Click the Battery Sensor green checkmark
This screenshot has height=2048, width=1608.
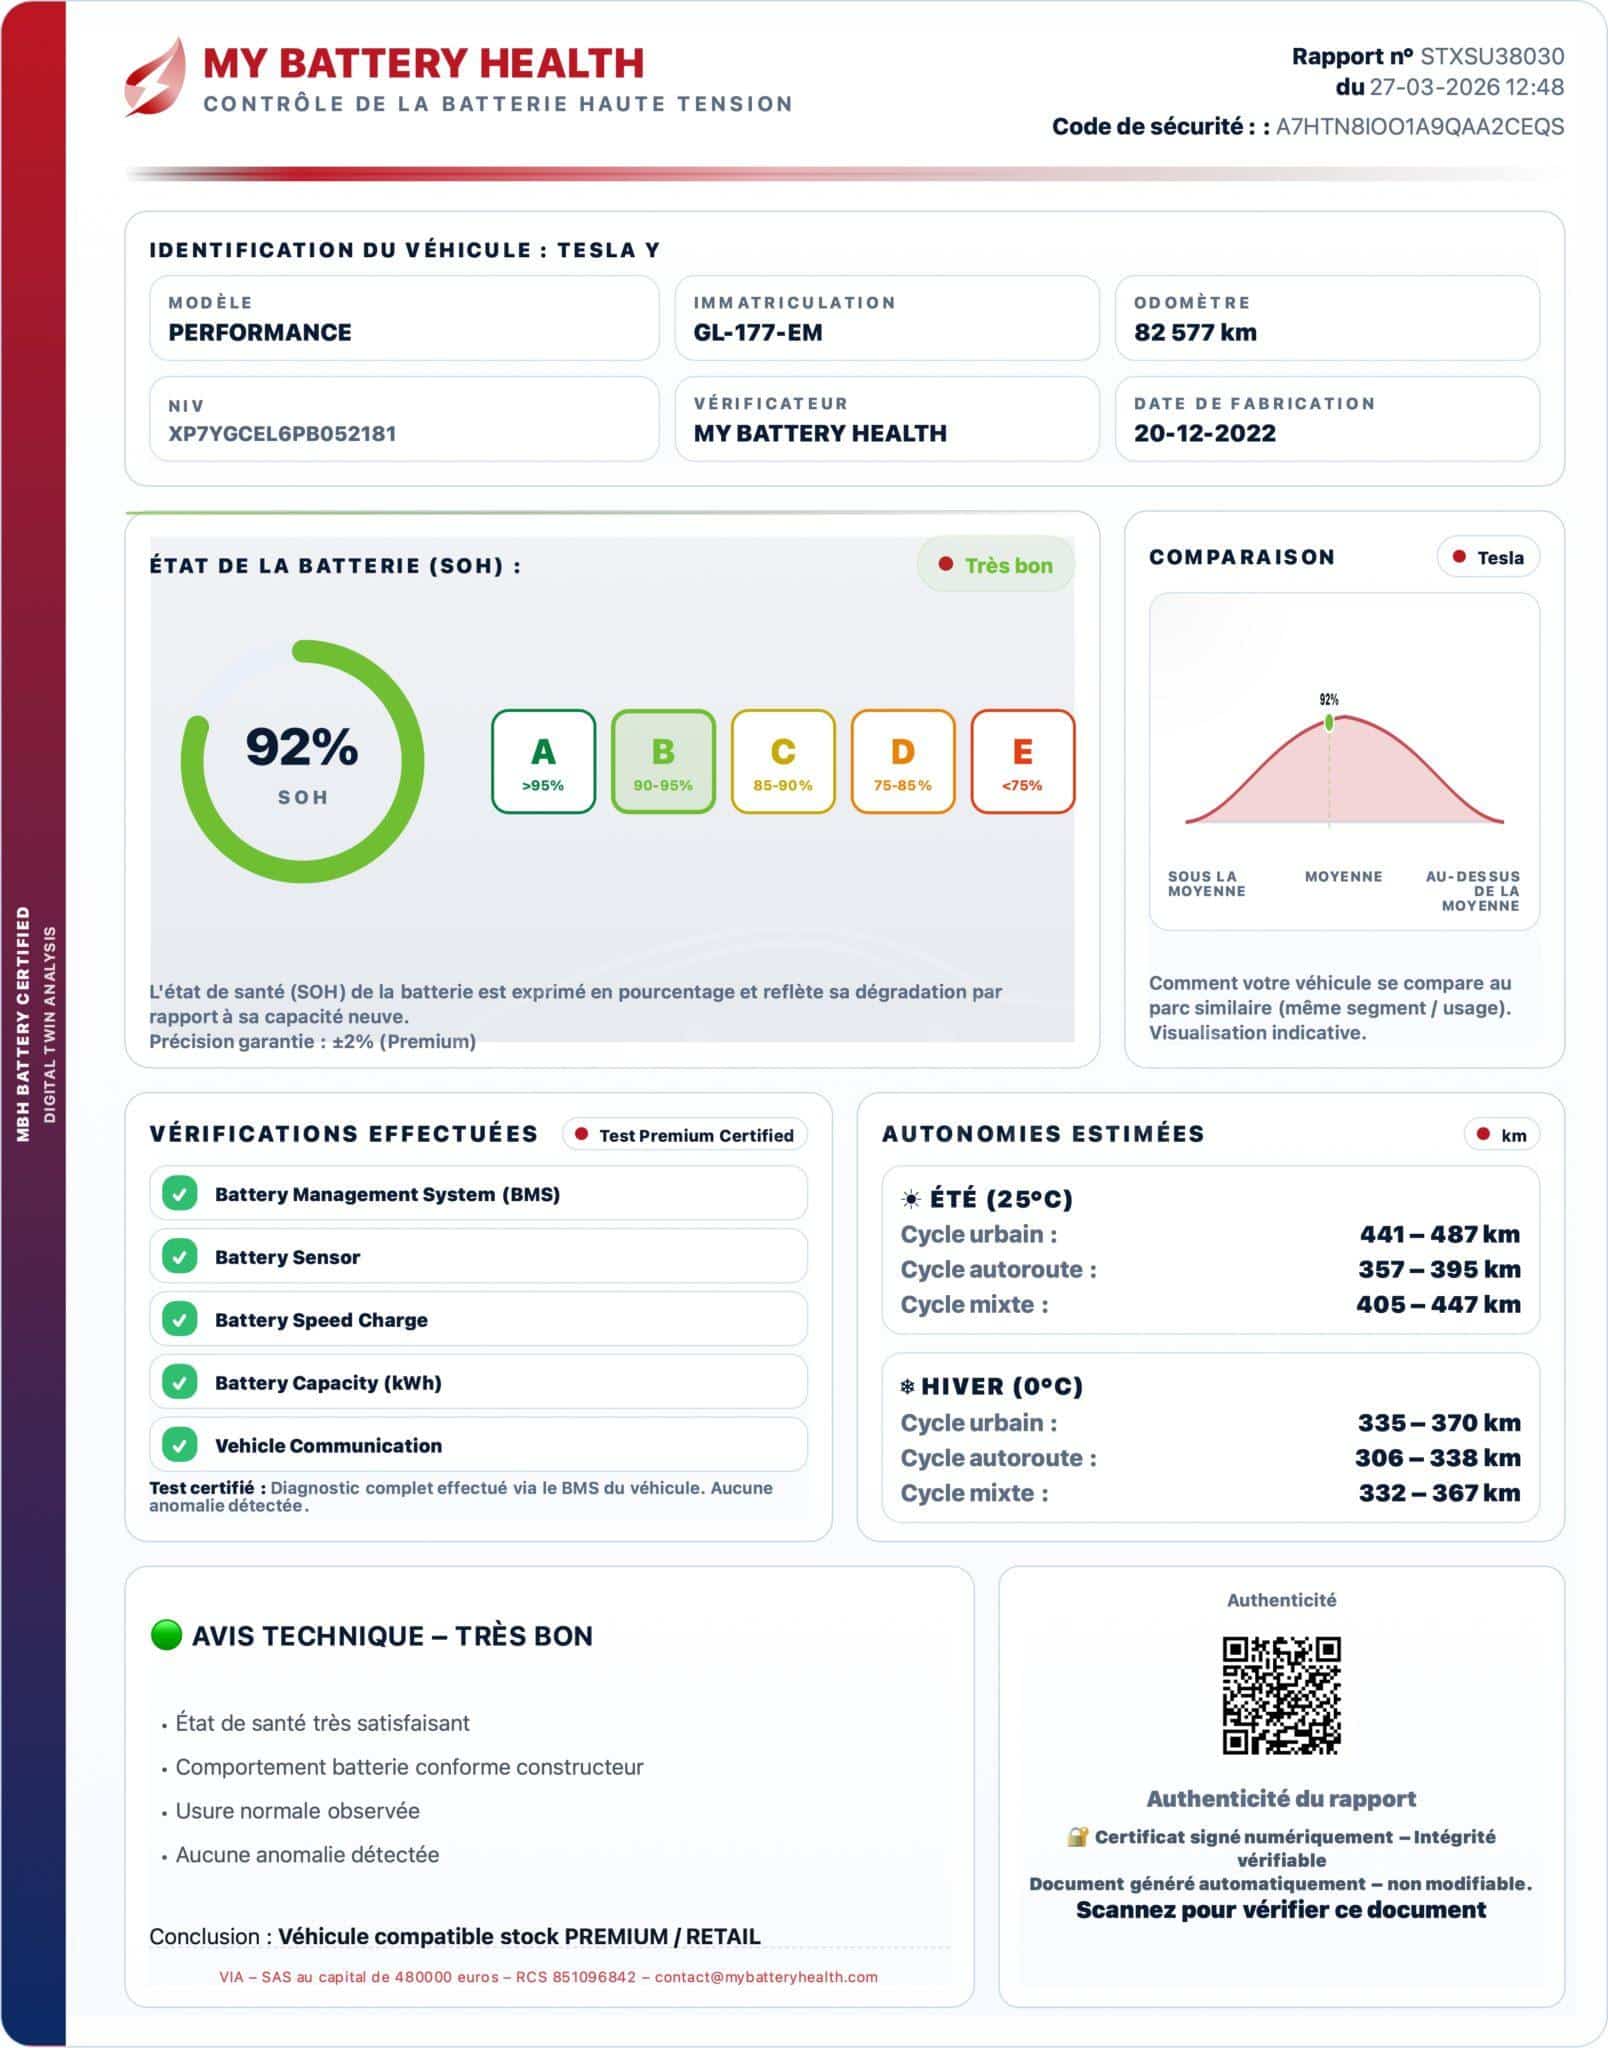(180, 1257)
